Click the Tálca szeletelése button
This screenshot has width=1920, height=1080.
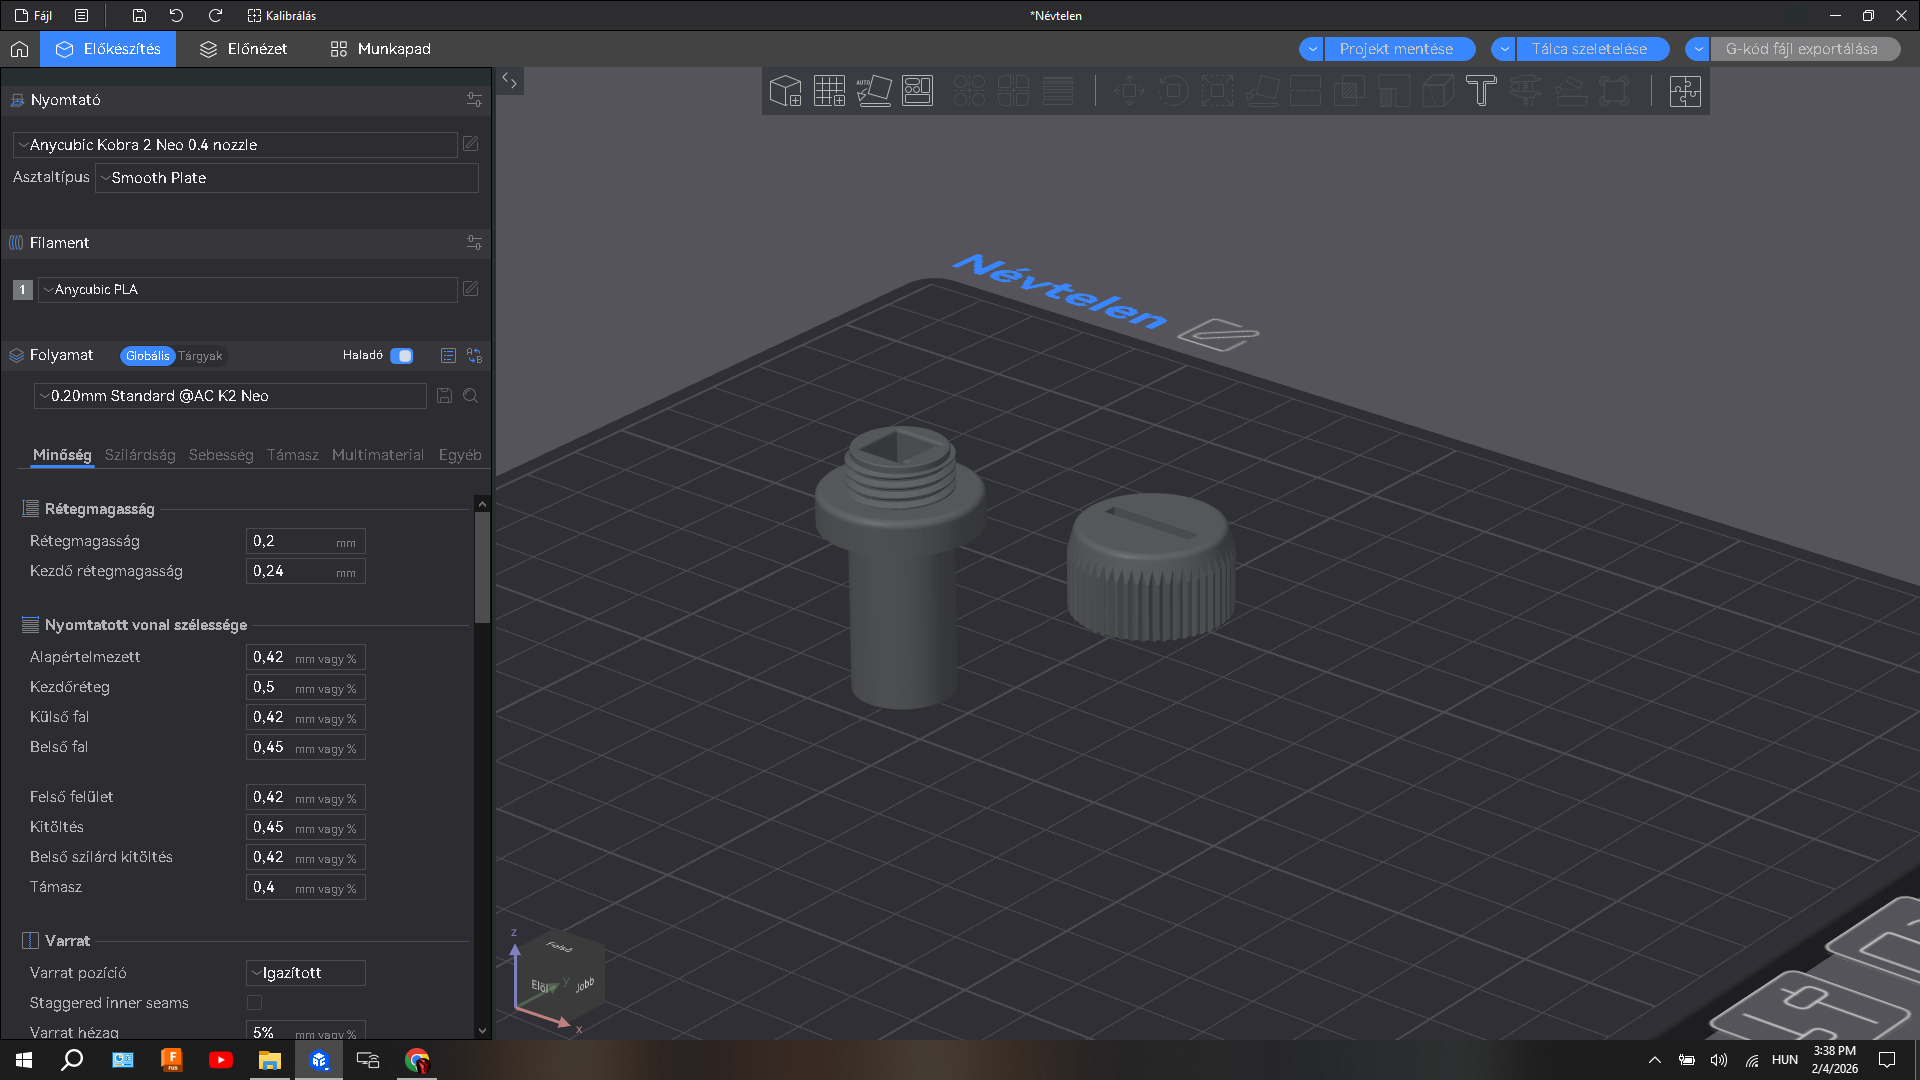pos(1592,49)
